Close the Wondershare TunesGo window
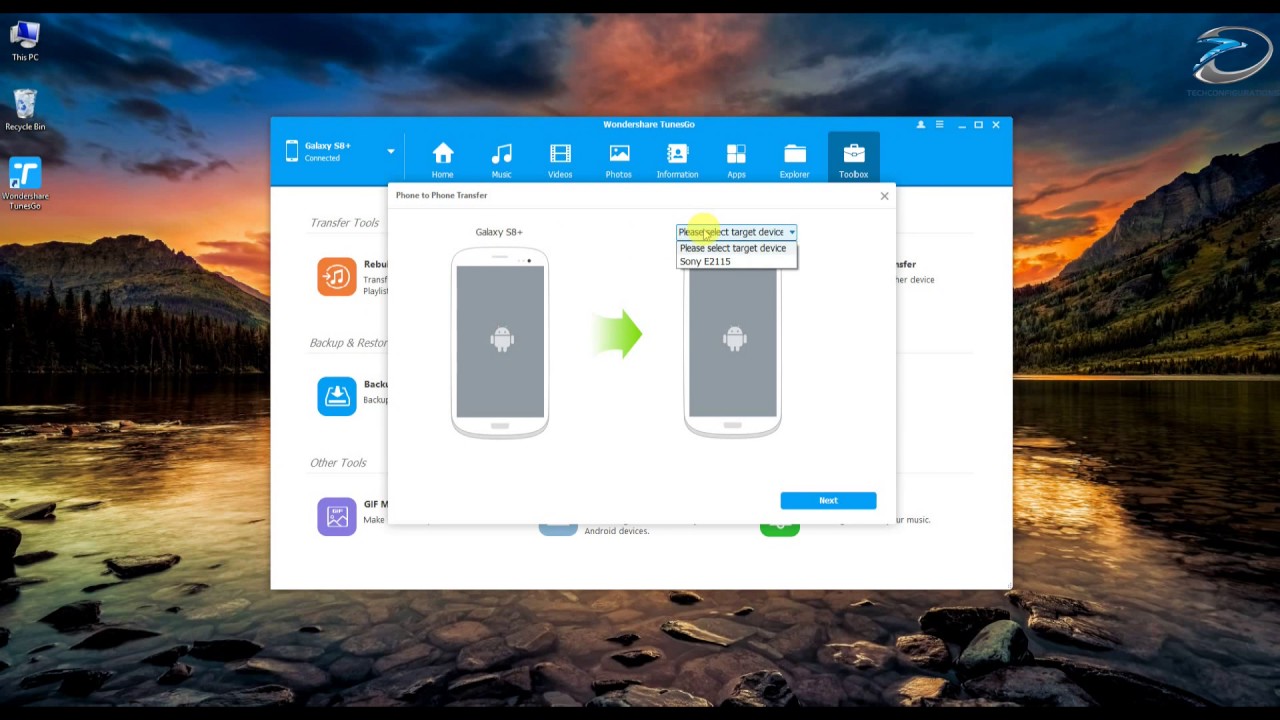The height and width of the screenshot is (720, 1280). click(x=996, y=125)
